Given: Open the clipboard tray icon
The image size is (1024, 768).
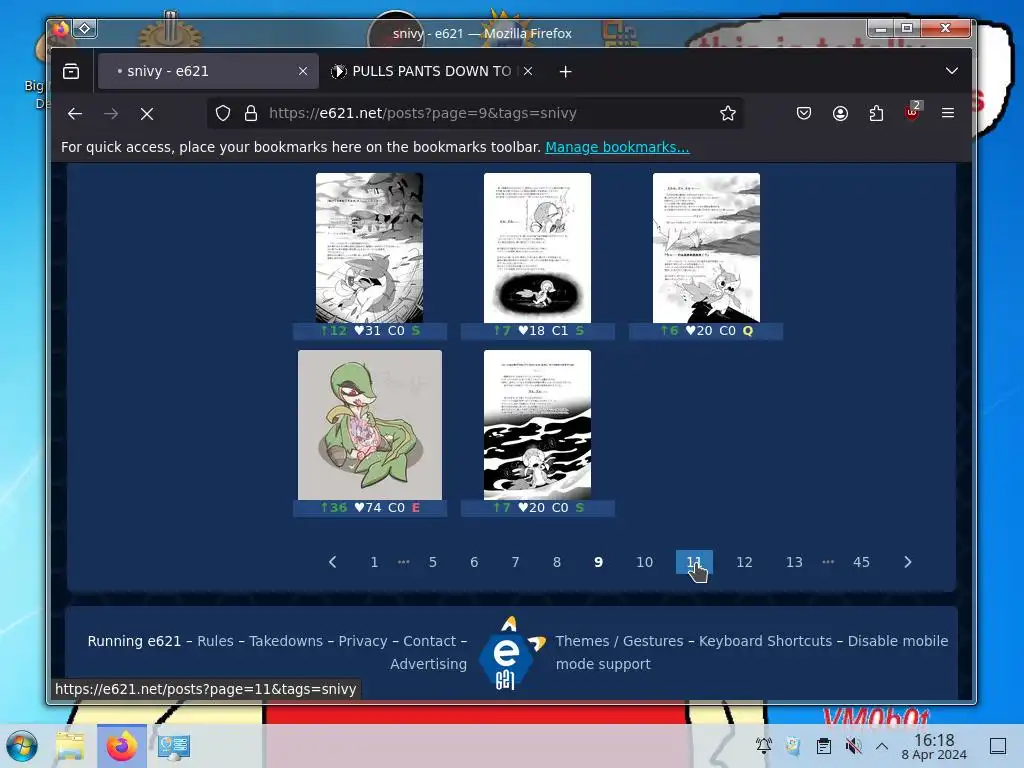Looking at the screenshot, I should [824, 745].
